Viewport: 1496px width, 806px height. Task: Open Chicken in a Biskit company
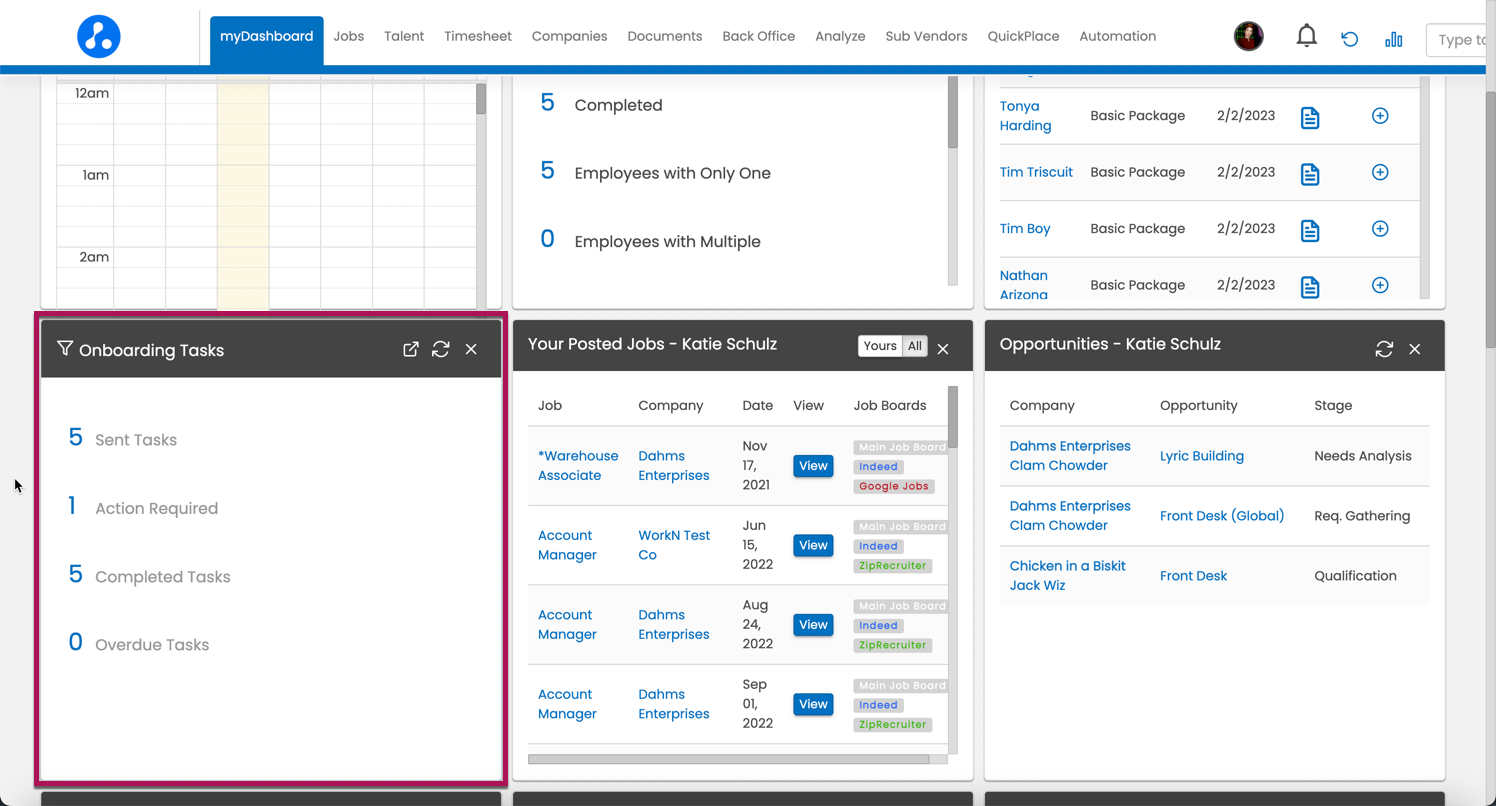(1068, 576)
